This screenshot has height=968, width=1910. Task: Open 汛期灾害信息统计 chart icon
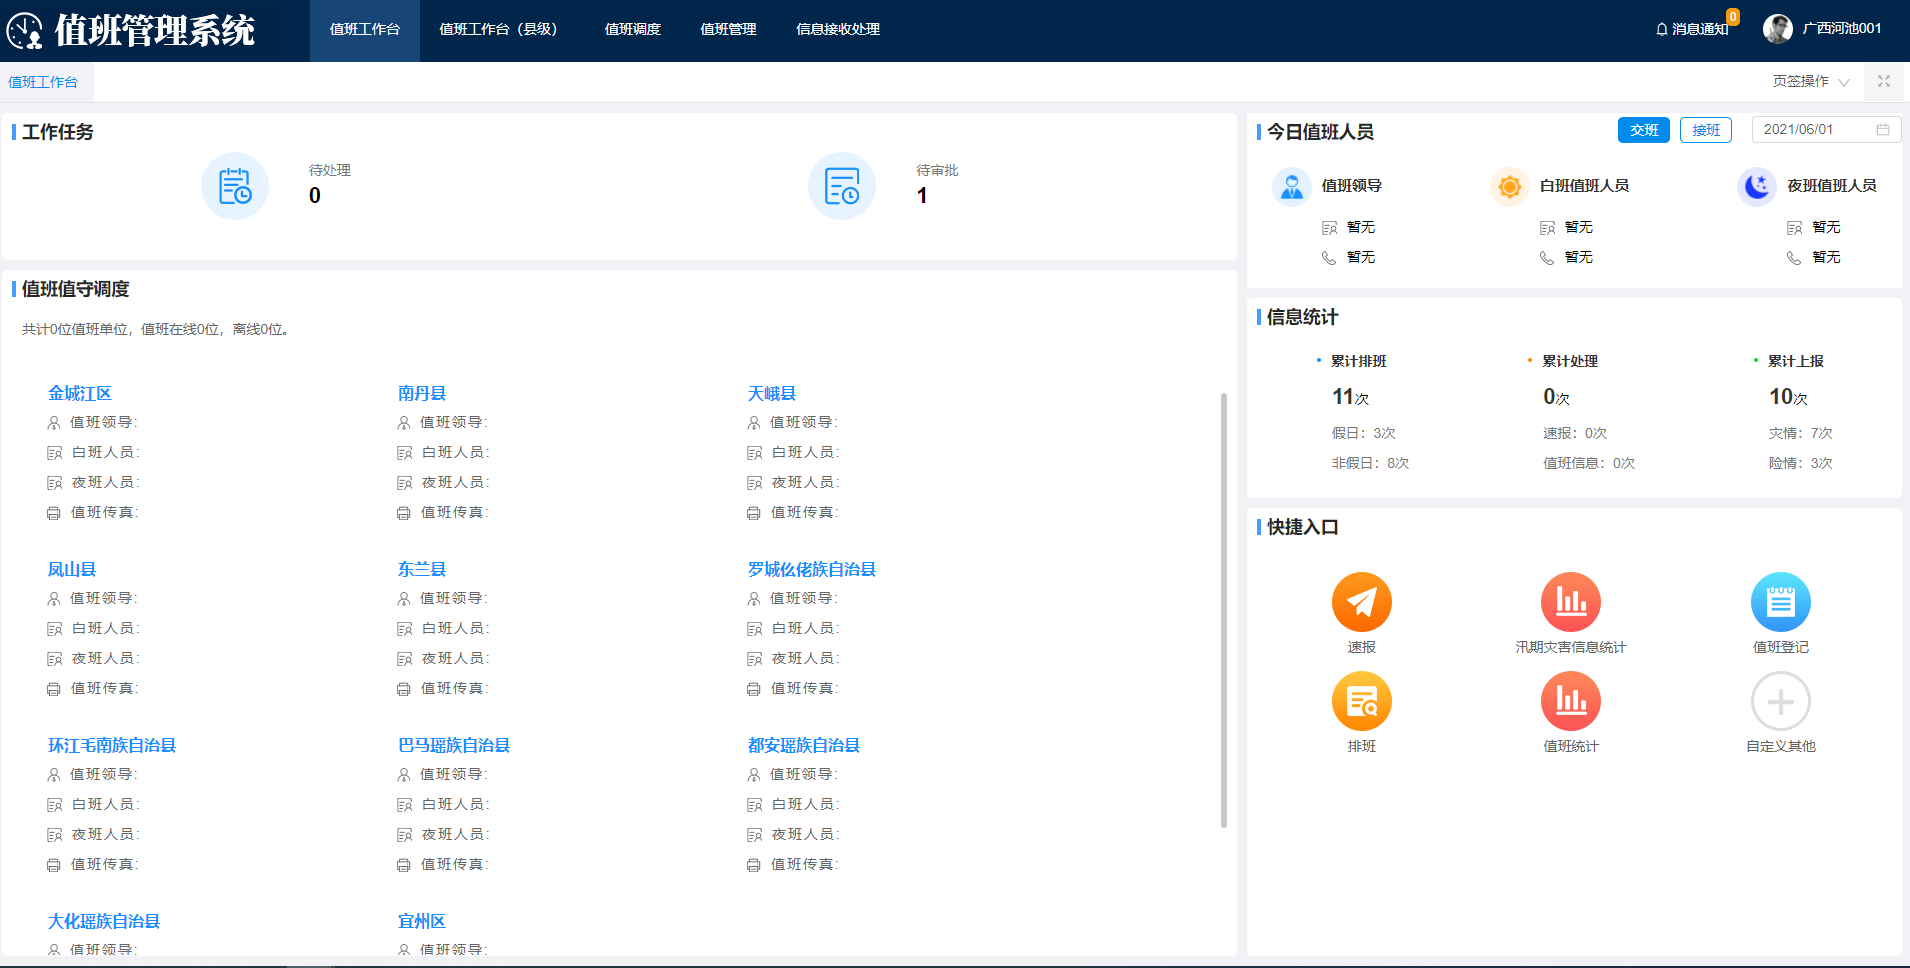coord(1571,602)
